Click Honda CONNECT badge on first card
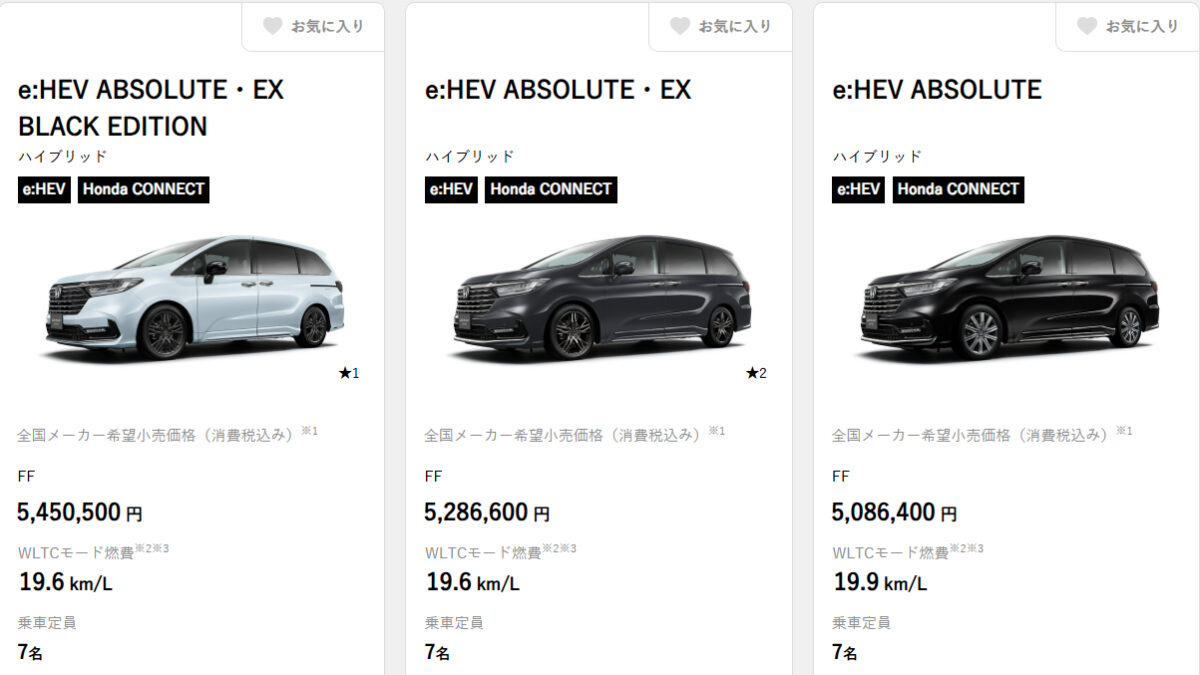 point(143,189)
